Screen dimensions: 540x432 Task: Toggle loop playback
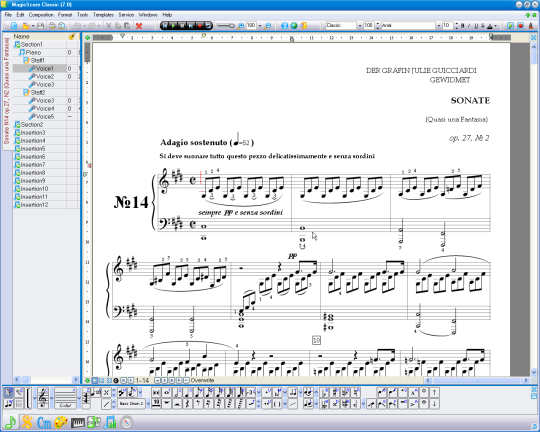[208, 25]
